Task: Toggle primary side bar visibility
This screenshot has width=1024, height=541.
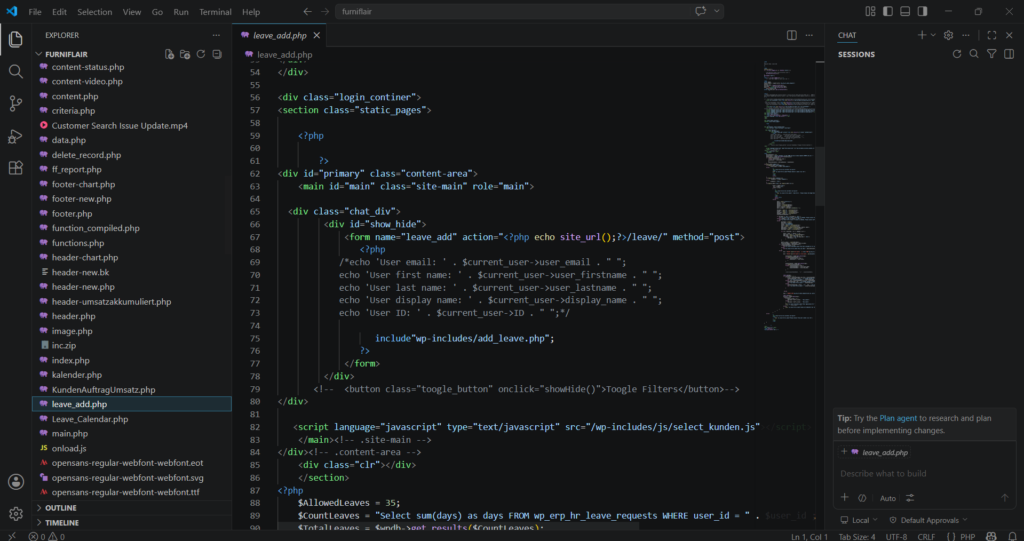Action: coord(888,11)
